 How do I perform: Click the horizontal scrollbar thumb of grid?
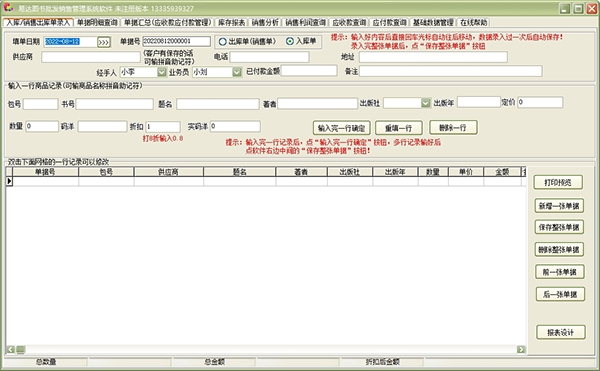tap(21, 349)
